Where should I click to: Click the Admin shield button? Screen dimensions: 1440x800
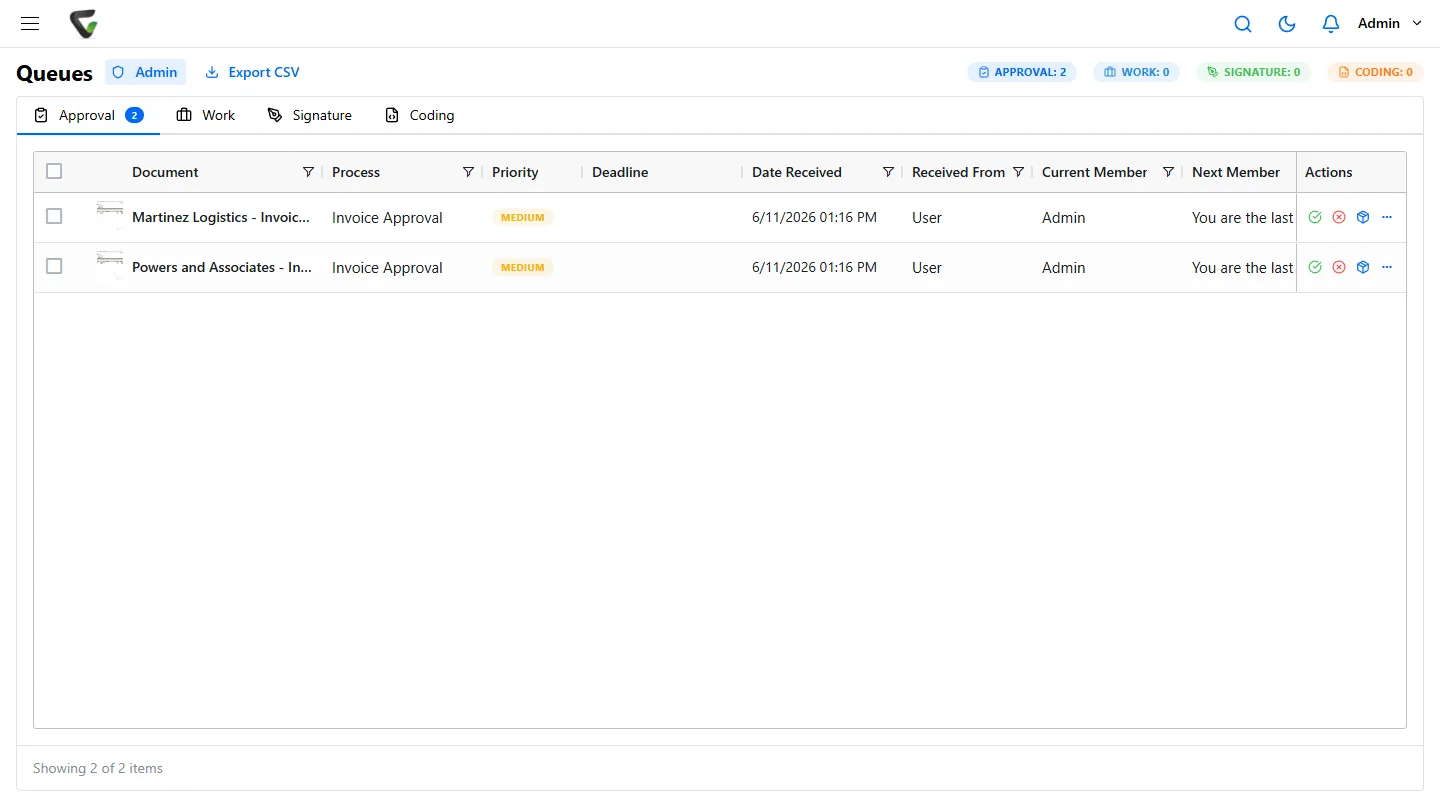coord(145,72)
